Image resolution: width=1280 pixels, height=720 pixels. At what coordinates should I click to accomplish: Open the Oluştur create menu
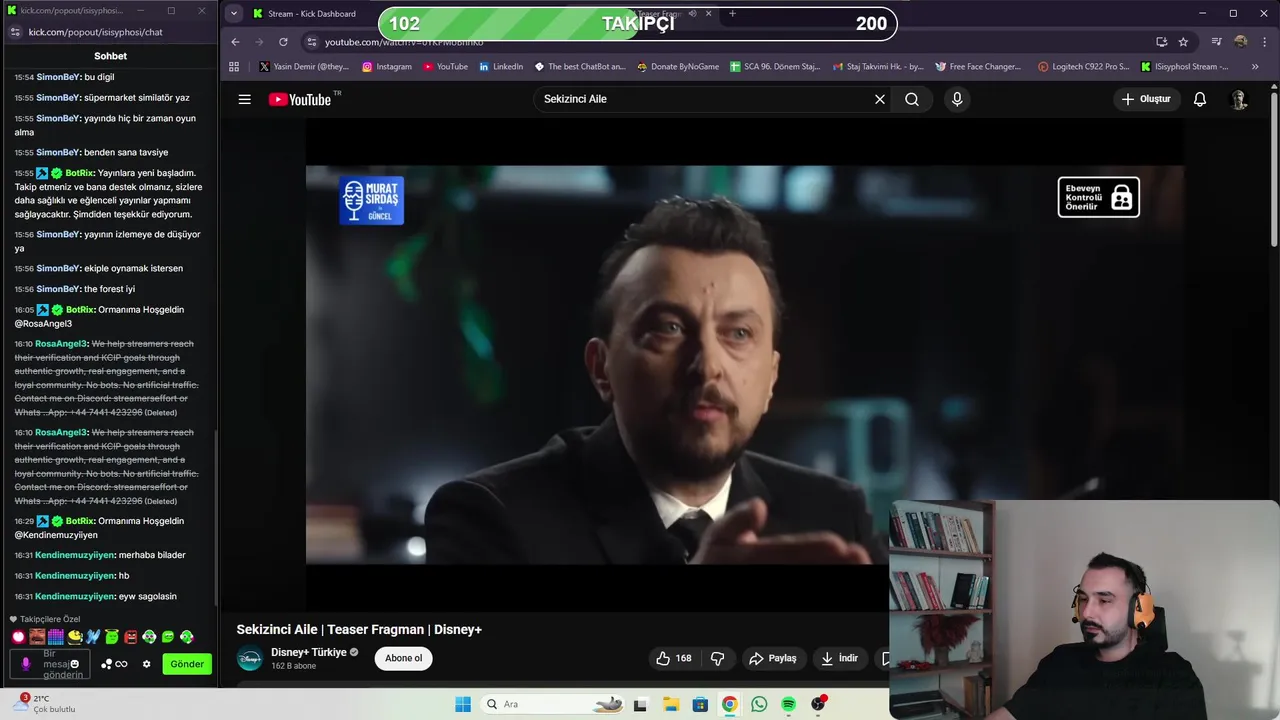tap(1146, 99)
